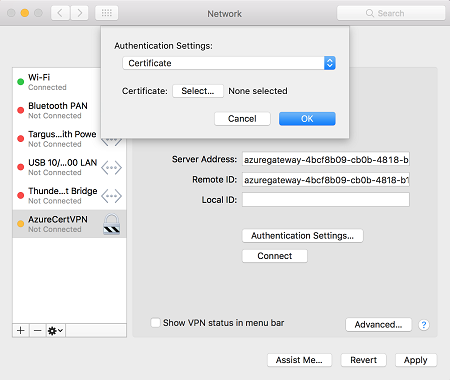The image size is (450, 380).
Task: Click the Select... certificate button
Action: tap(198, 91)
